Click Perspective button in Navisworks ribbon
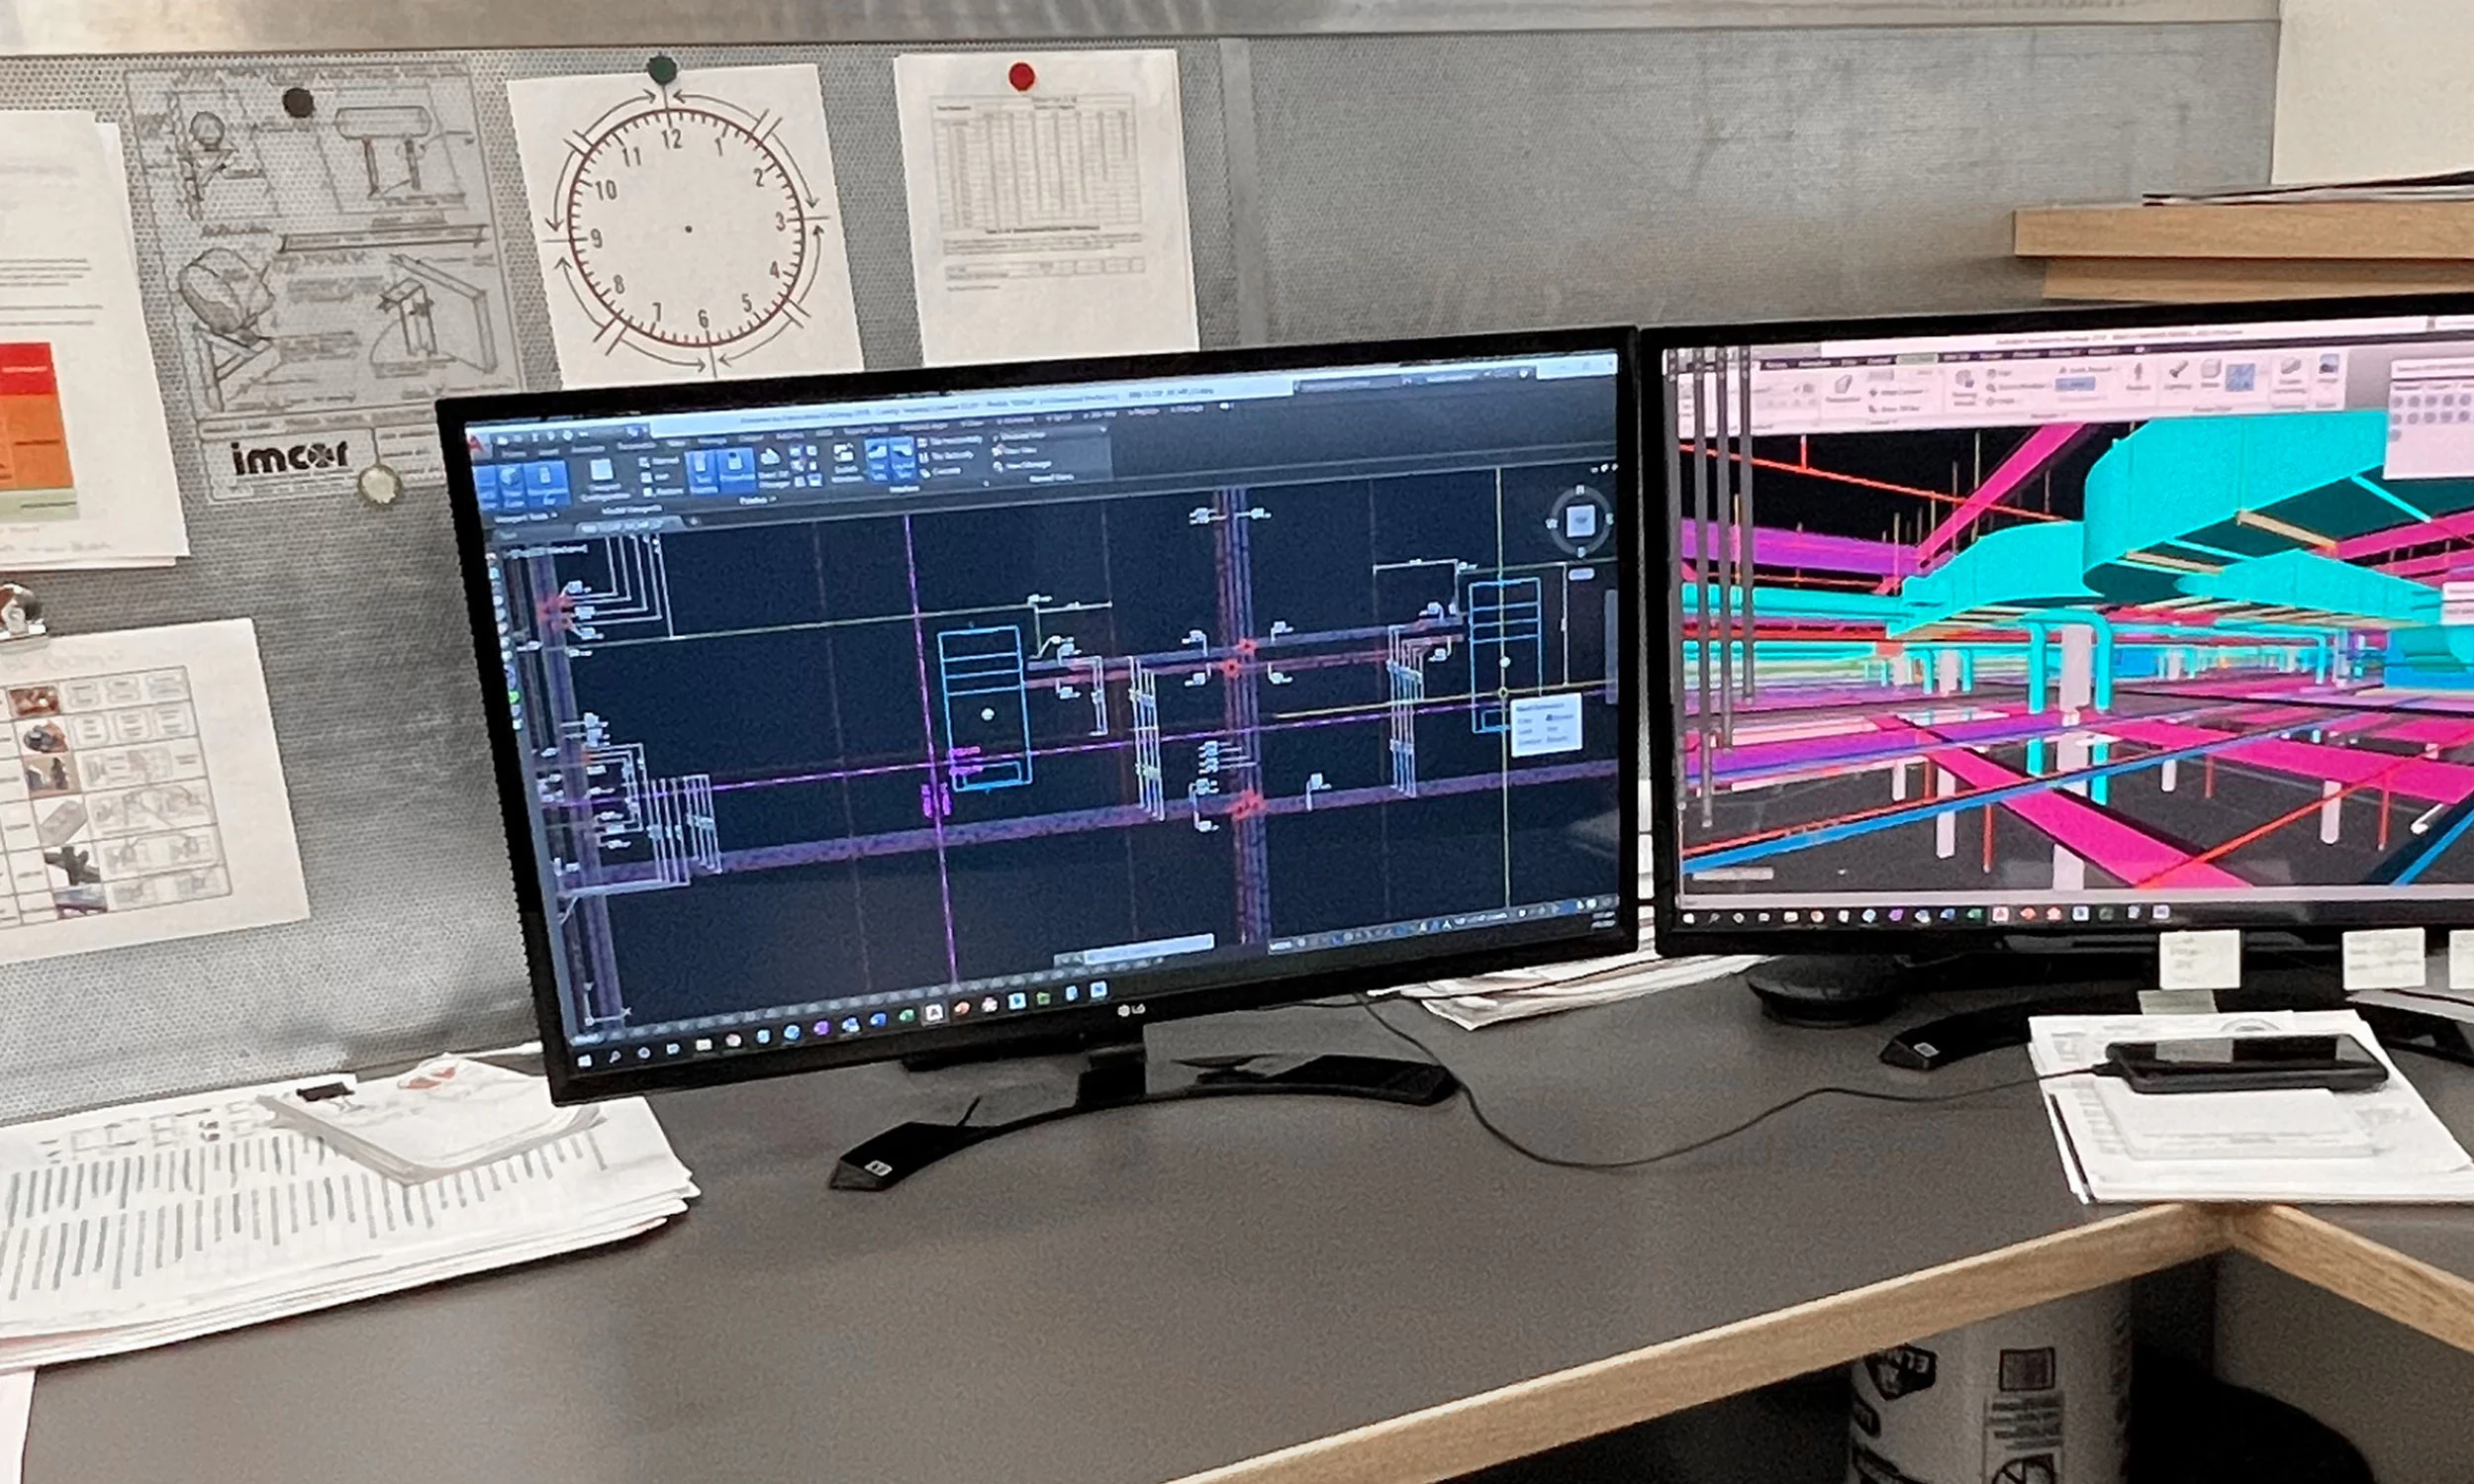2474x1484 pixels. coord(1843,389)
